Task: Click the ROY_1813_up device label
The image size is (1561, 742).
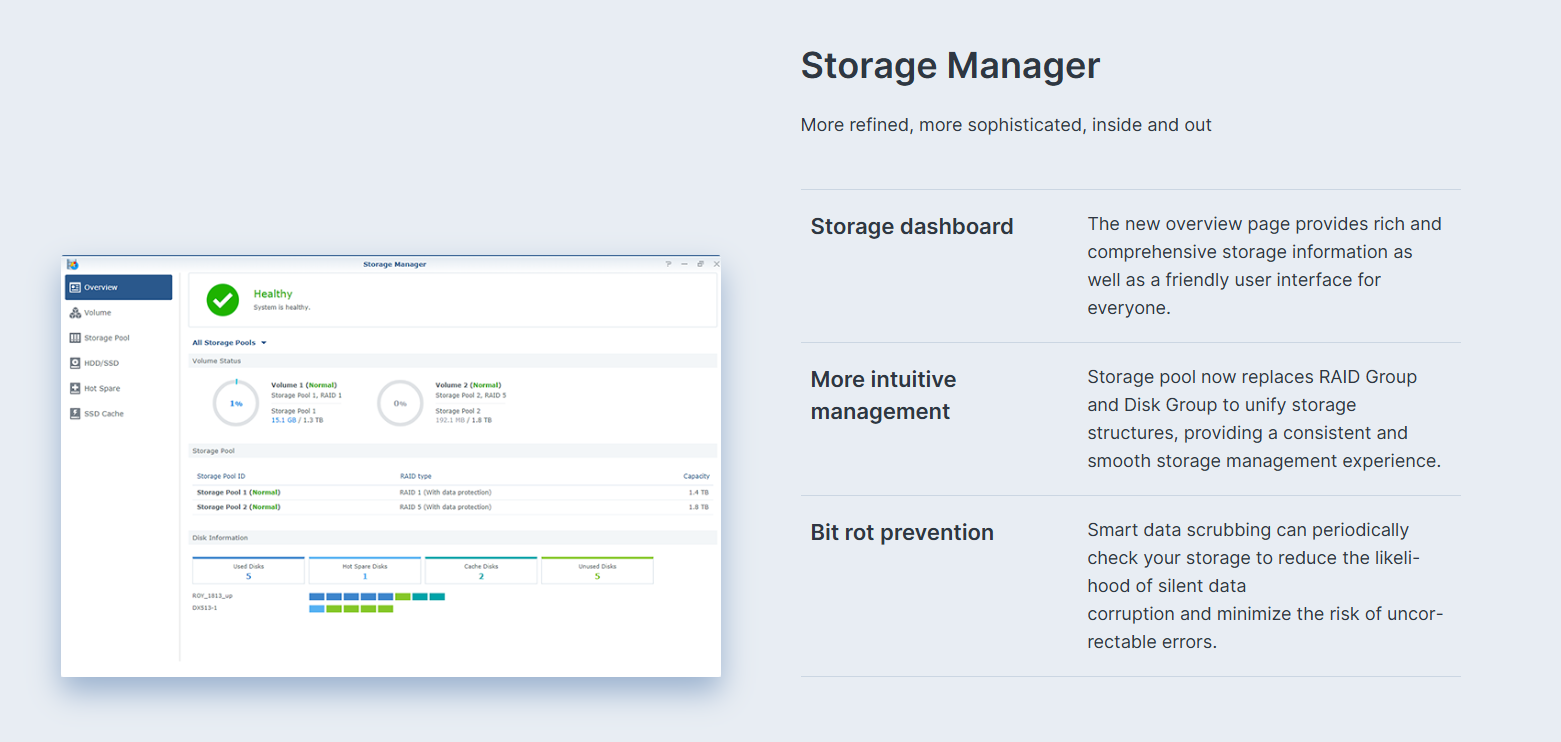Action: pos(212,596)
